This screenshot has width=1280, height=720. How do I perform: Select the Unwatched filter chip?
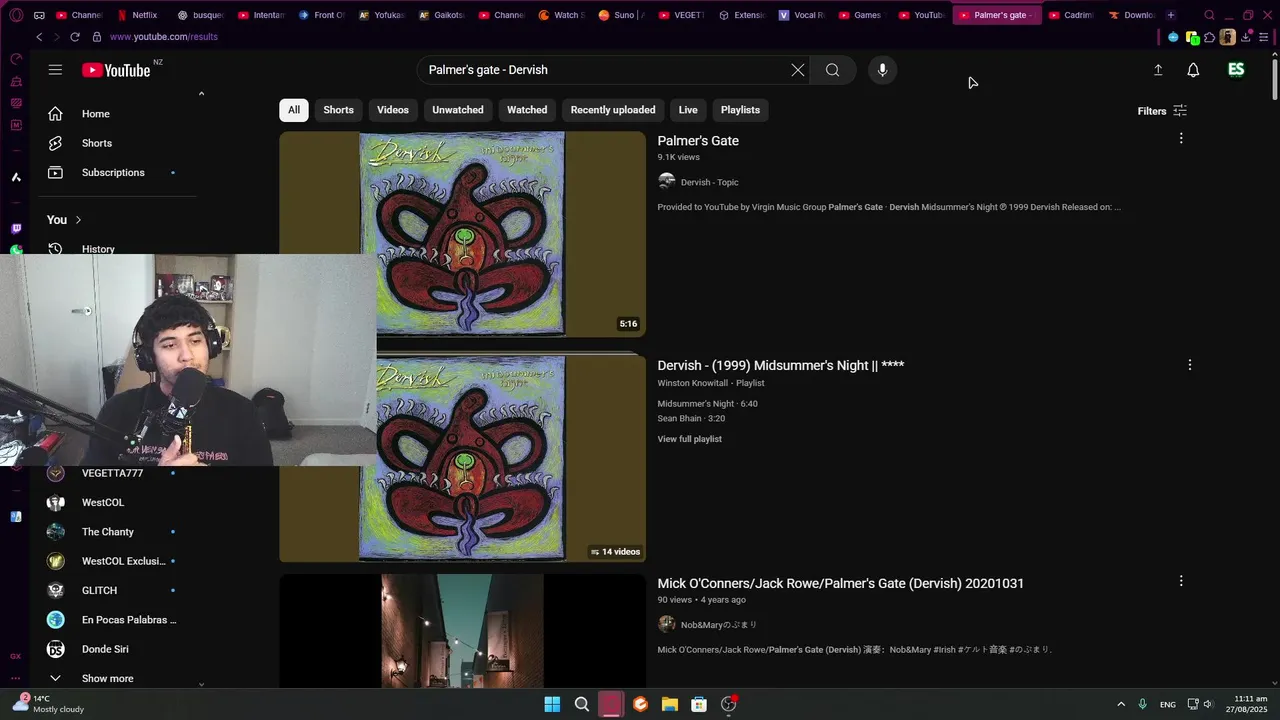(x=458, y=110)
